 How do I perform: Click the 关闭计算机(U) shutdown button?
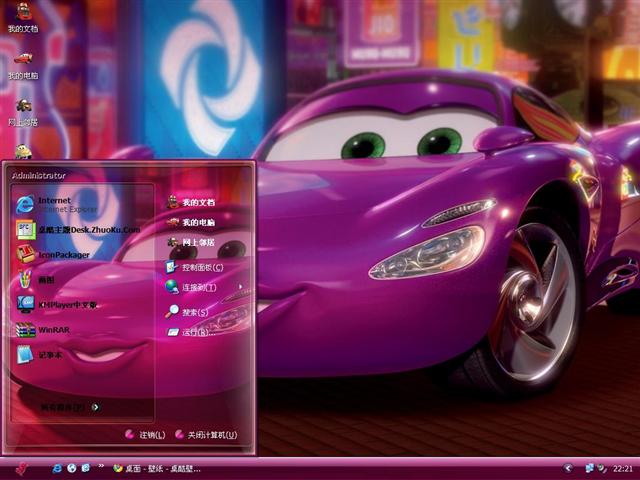coord(205,435)
